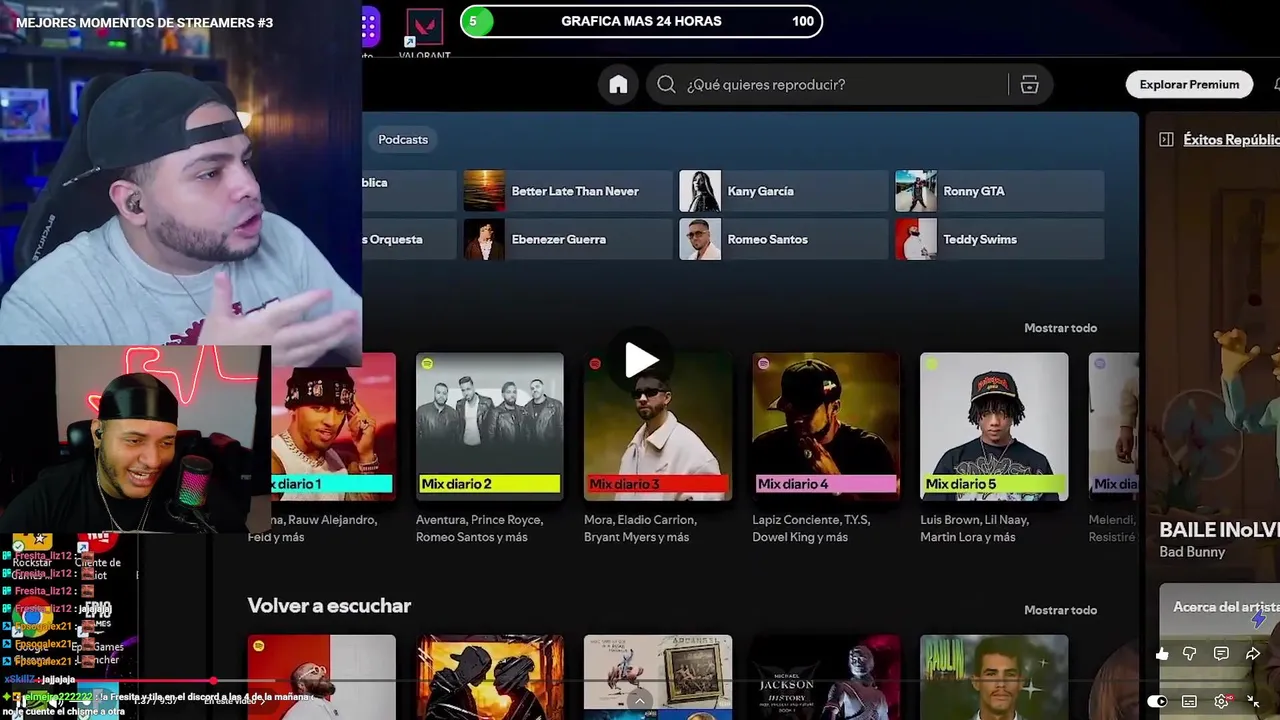Click the magnifier search icon in Spotify
This screenshot has width=1280, height=720.
667,85
